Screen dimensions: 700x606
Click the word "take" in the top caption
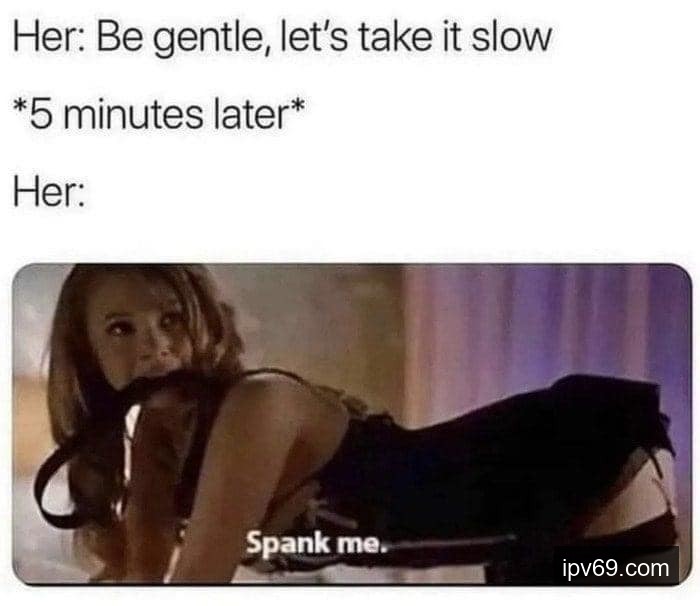coord(395,38)
